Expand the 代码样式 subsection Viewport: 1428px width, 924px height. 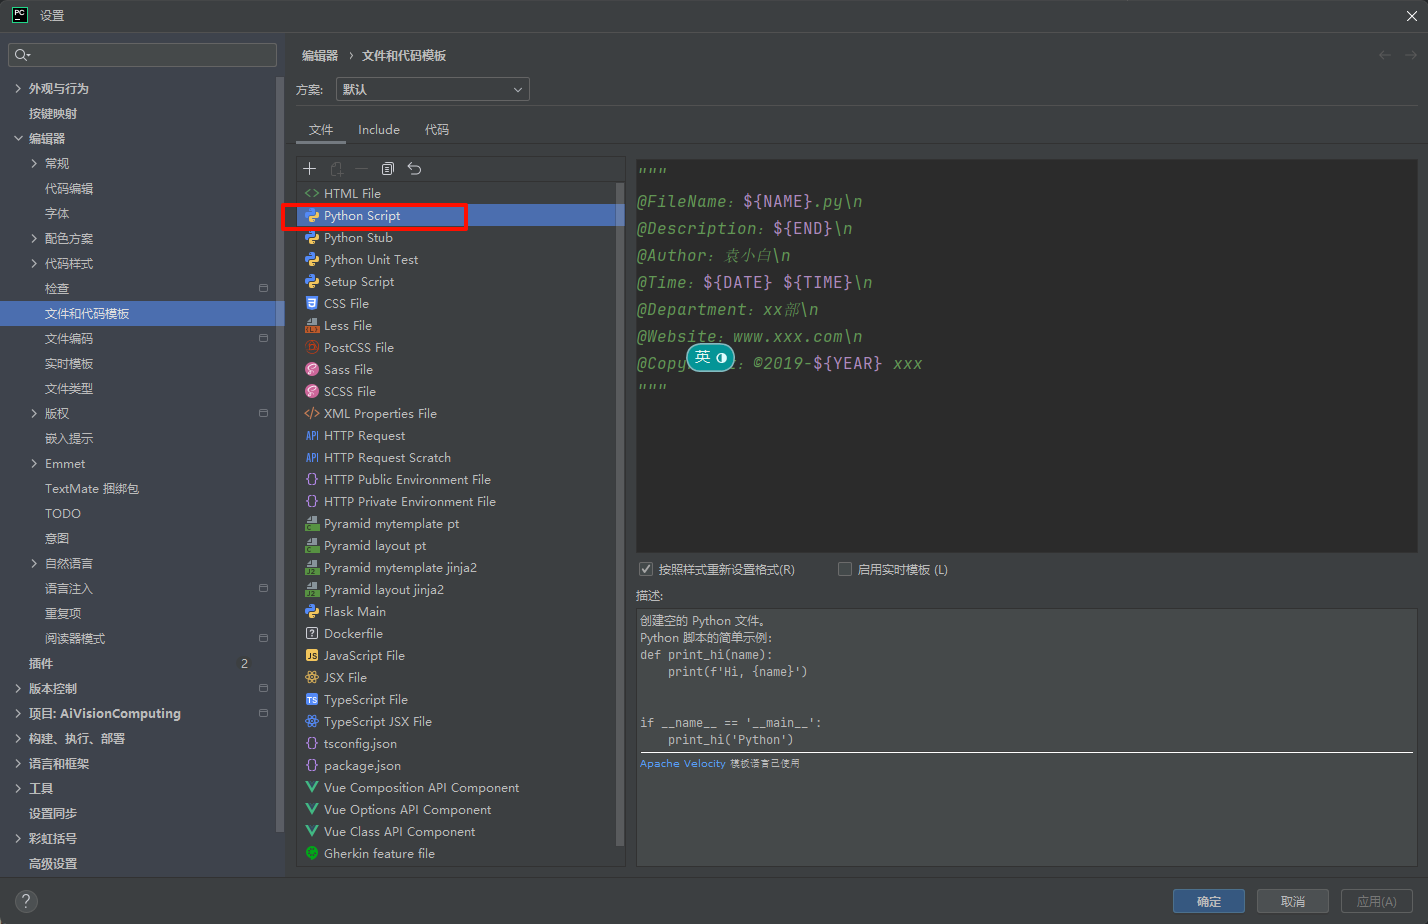[34, 264]
